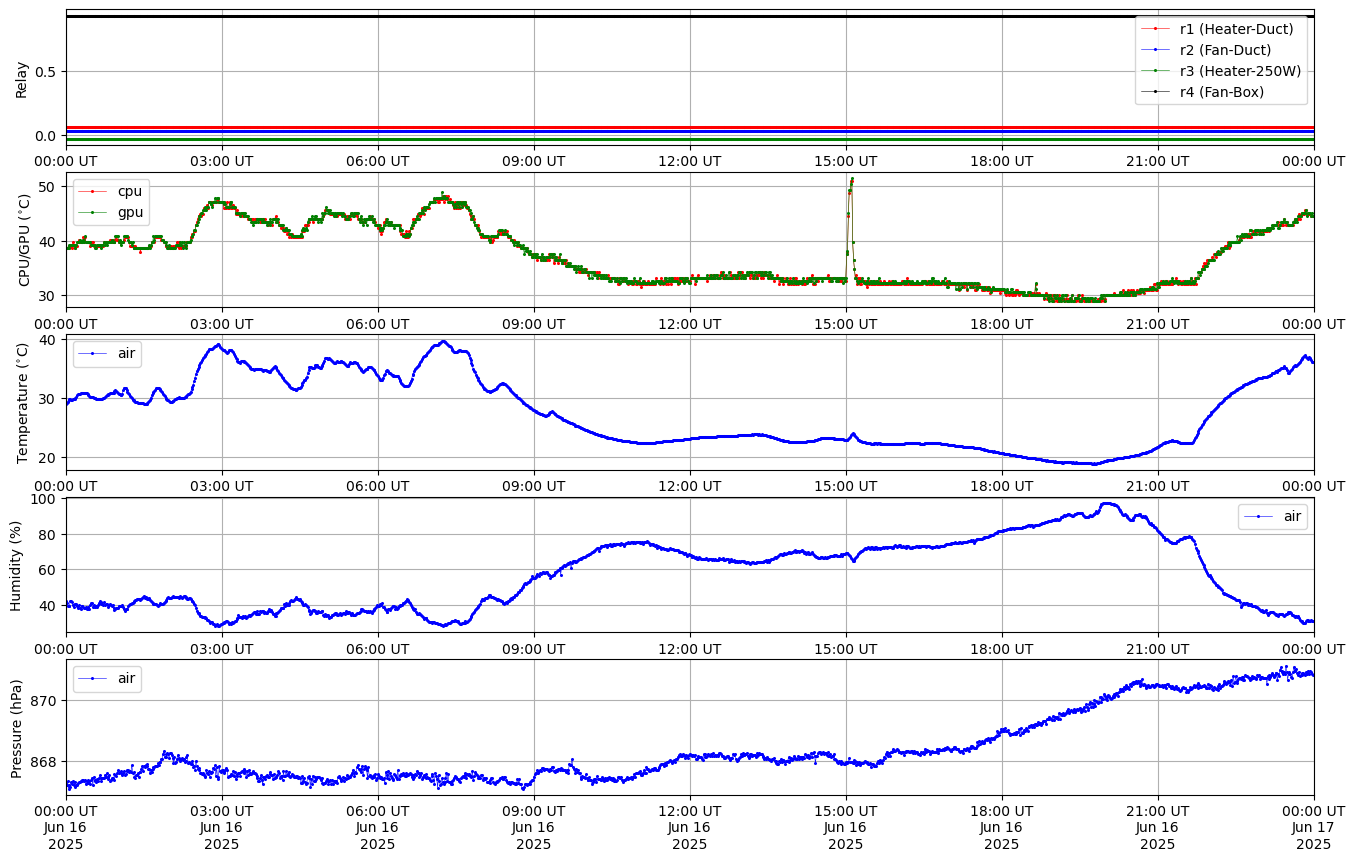1355x861 pixels.
Task: Click the 20 tick on Temperature axis
Action: [50, 457]
